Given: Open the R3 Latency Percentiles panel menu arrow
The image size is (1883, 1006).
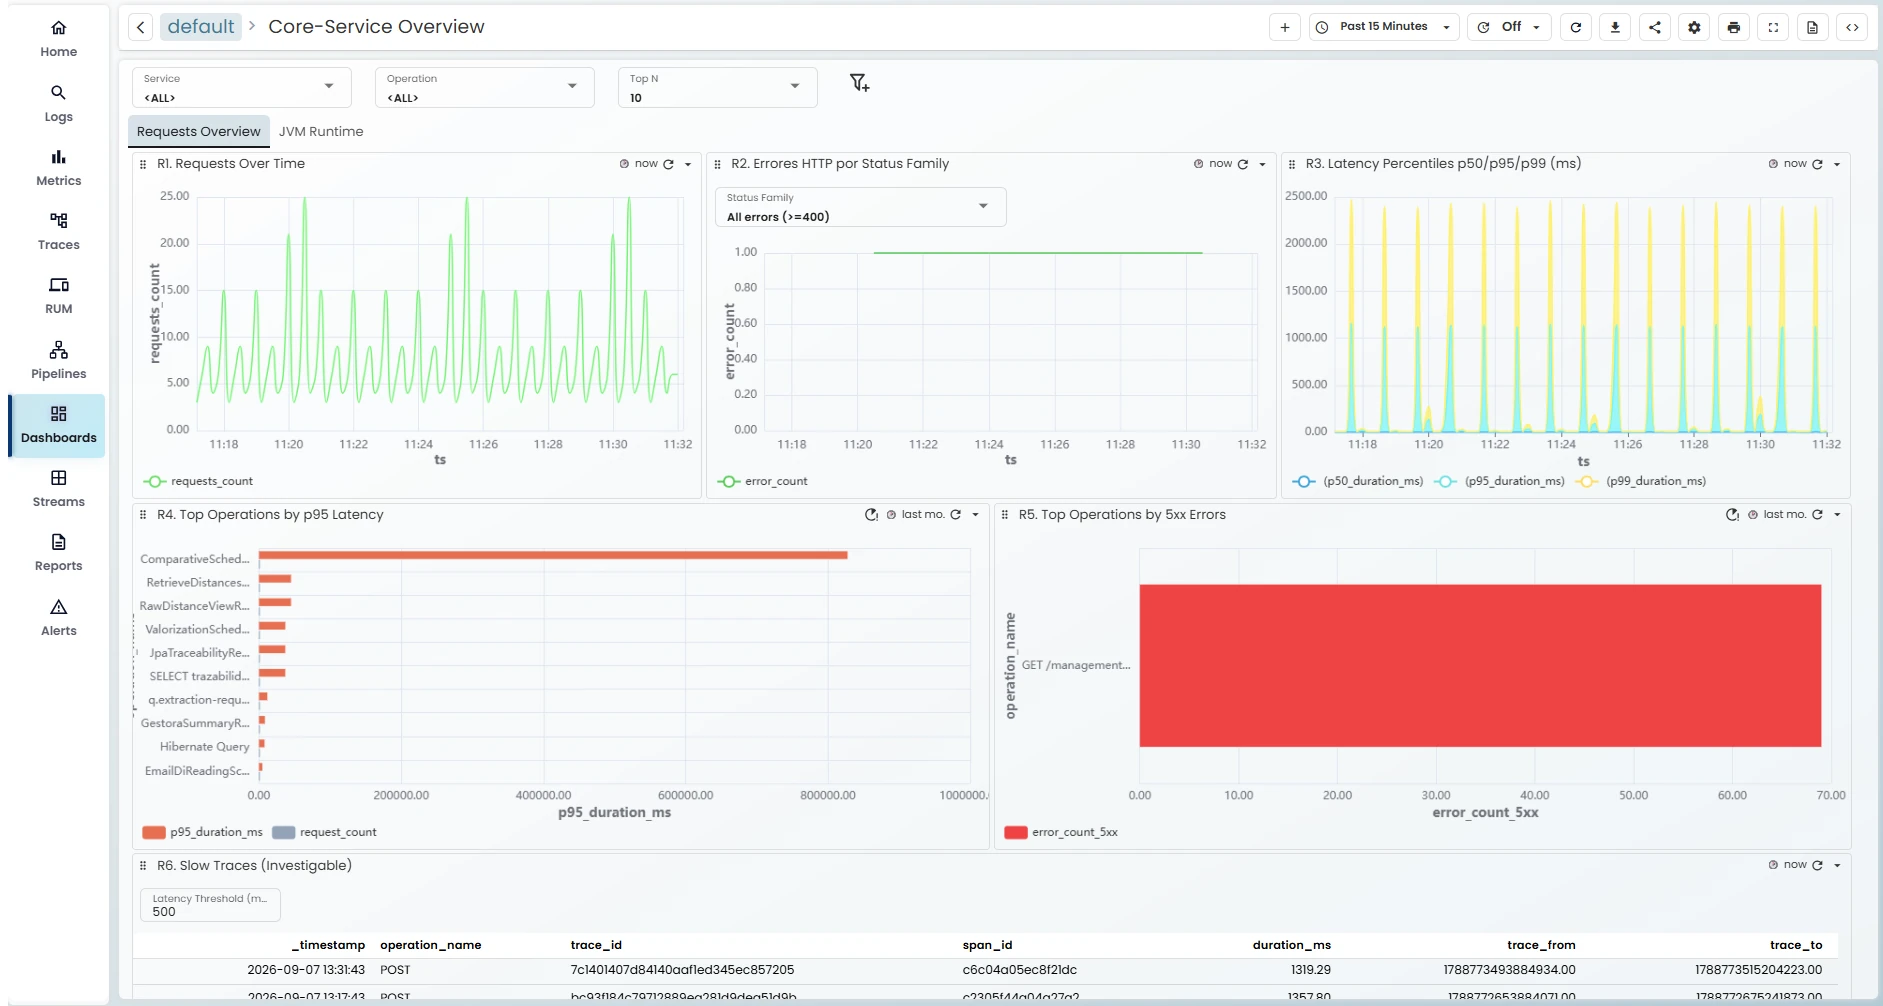Looking at the screenshot, I should 1837,164.
